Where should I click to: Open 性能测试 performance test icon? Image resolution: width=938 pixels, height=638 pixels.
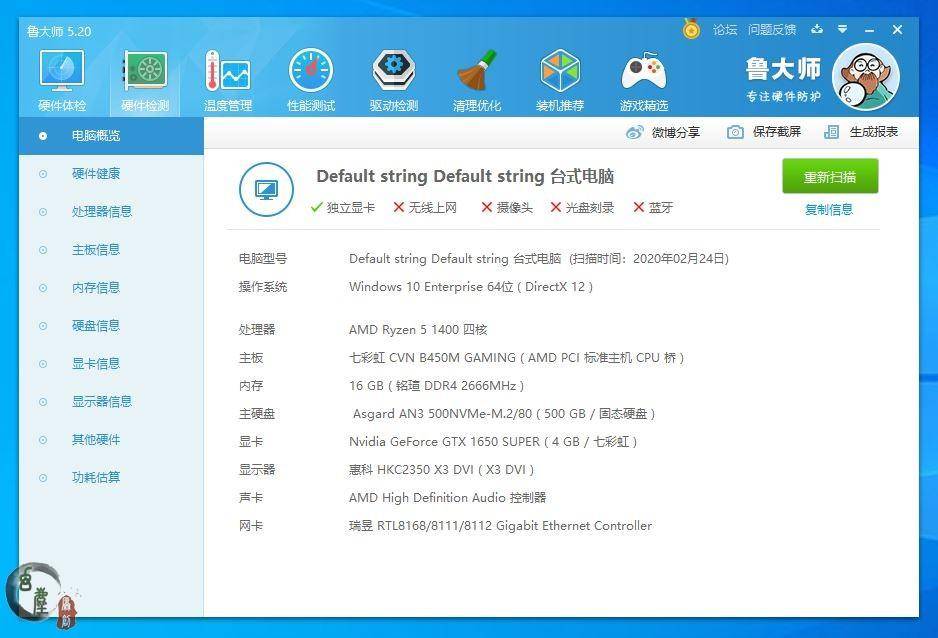310,71
